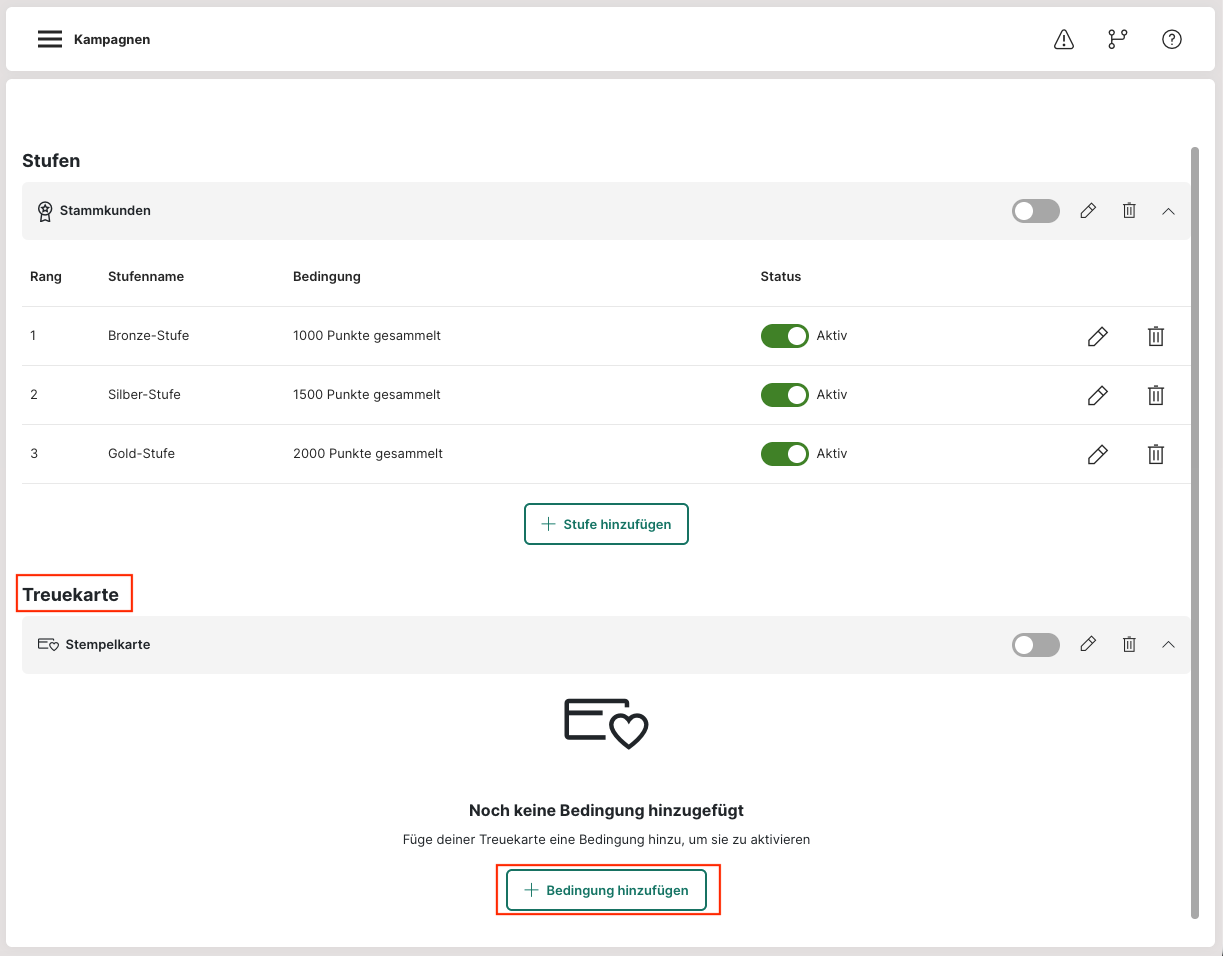This screenshot has width=1223, height=956.
Task: Collapse the Stammkunden section chevron
Action: pos(1168,211)
